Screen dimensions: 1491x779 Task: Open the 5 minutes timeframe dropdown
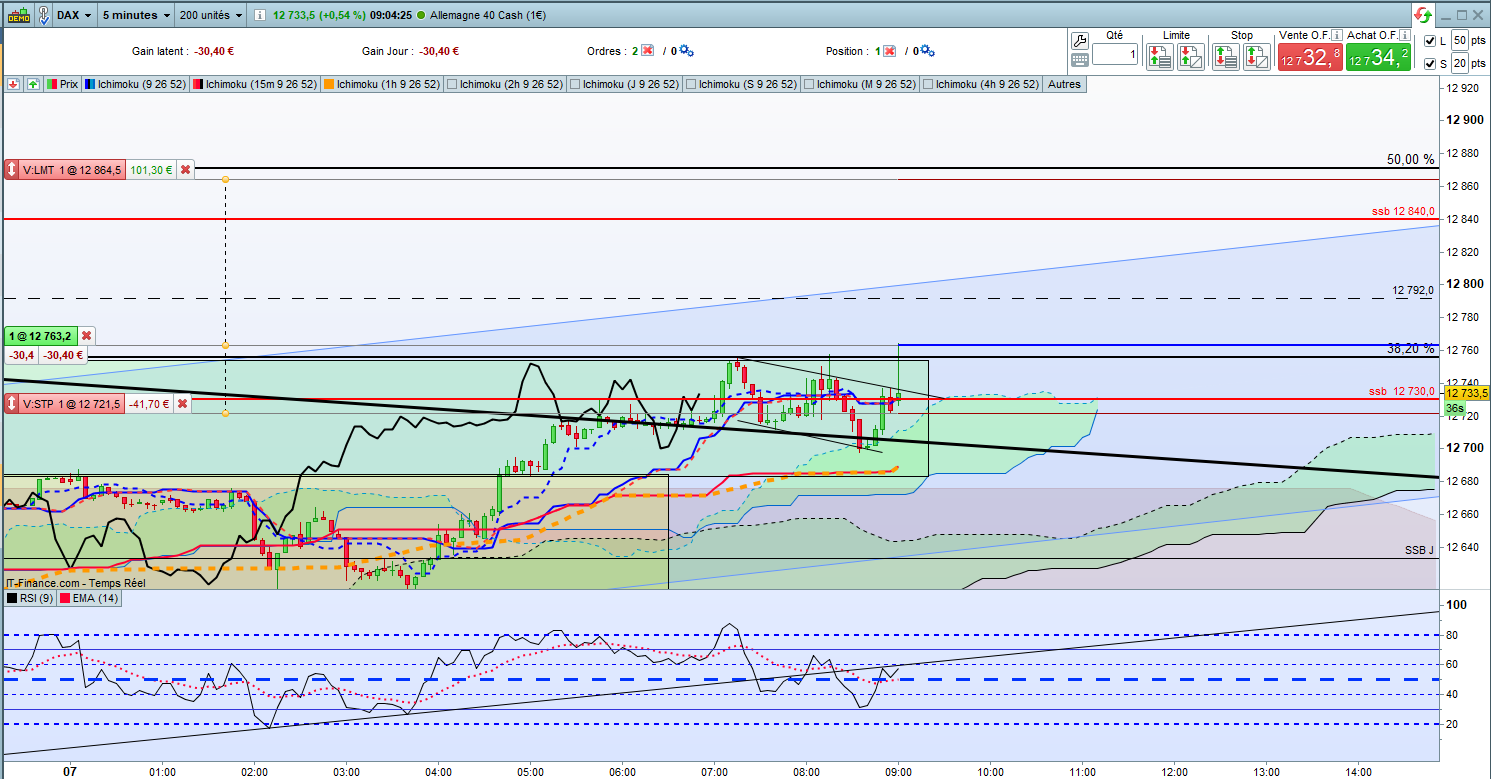point(136,16)
